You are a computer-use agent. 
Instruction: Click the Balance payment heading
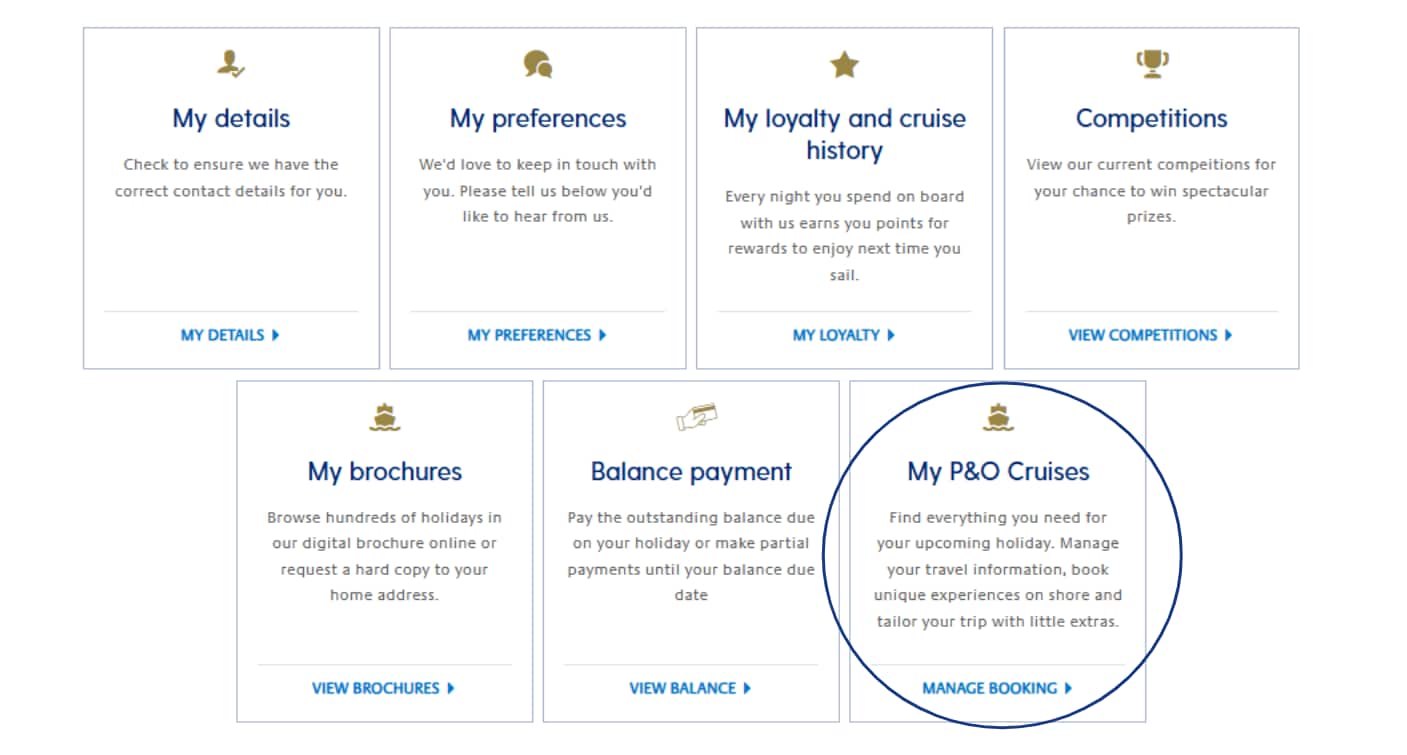(691, 471)
